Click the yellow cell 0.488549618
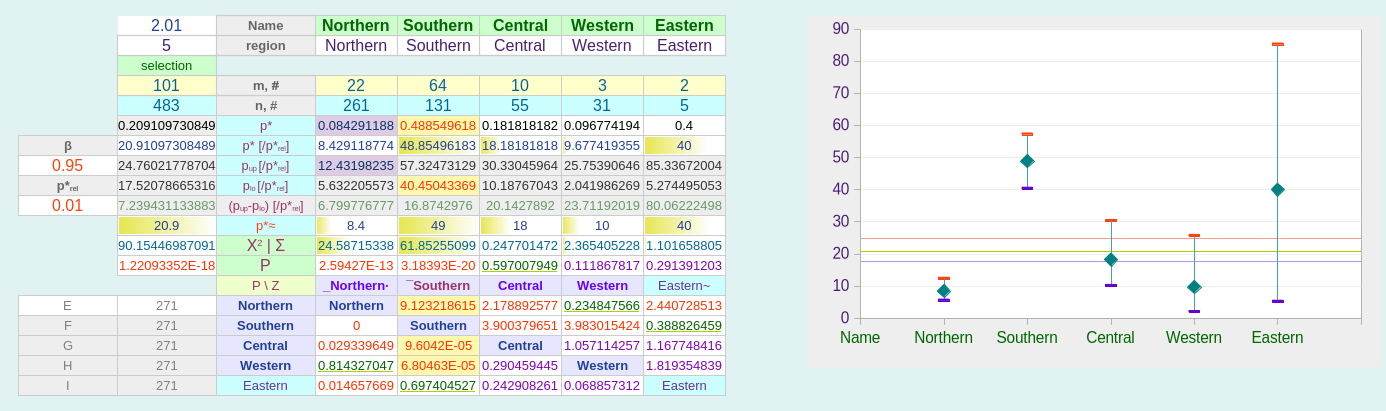The width and height of the screenshot is (1386, 411). (438, 126)
